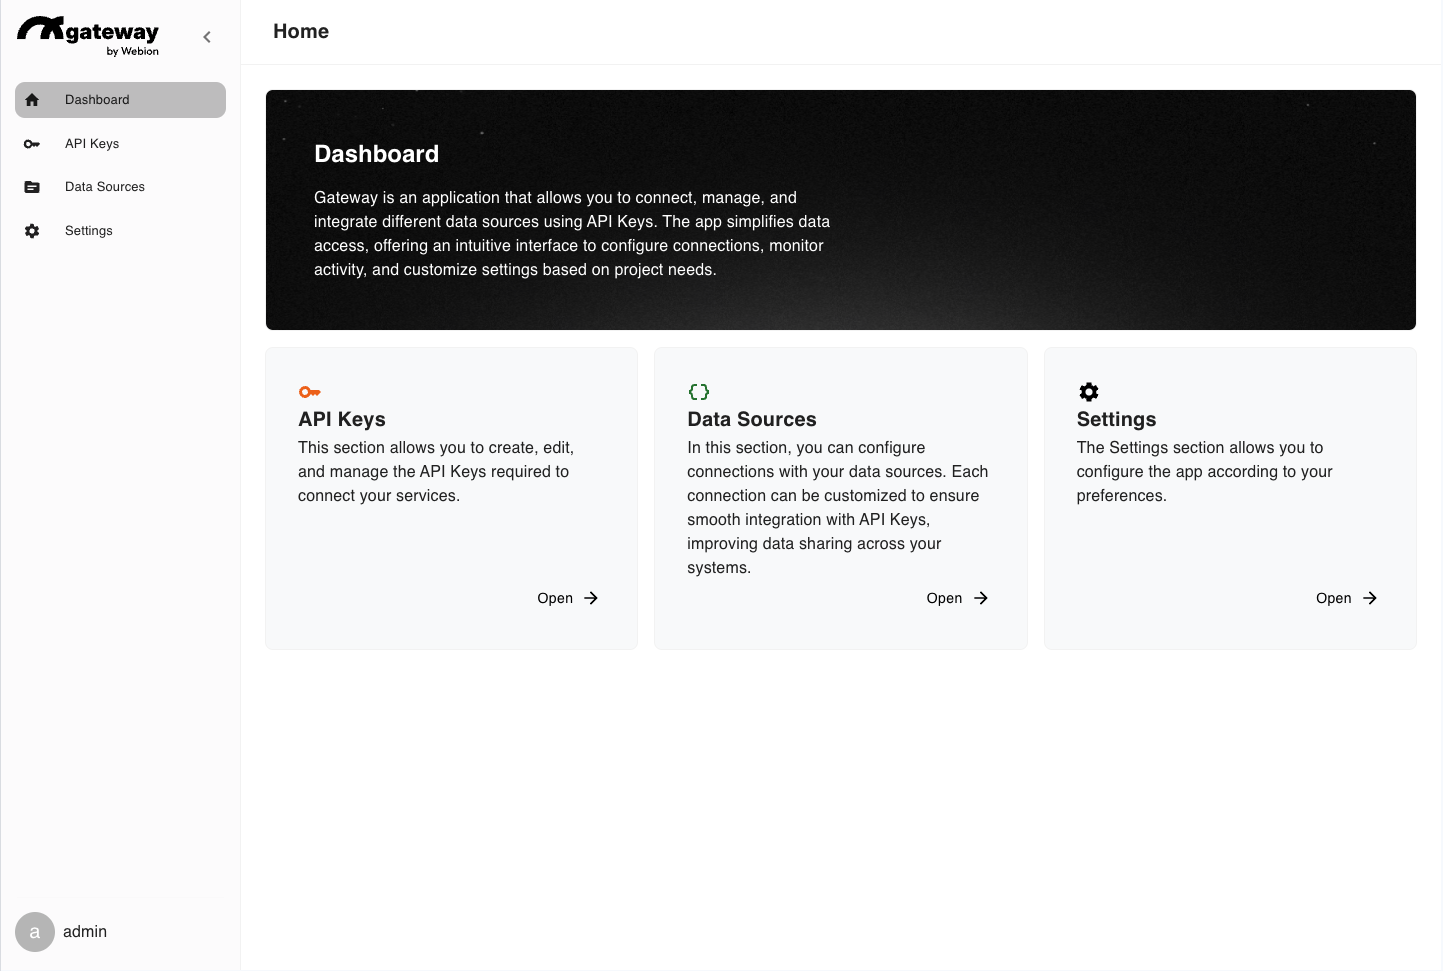Click the home icon in sidebar
Screen dimensions: 1443x971
(32, 100)
